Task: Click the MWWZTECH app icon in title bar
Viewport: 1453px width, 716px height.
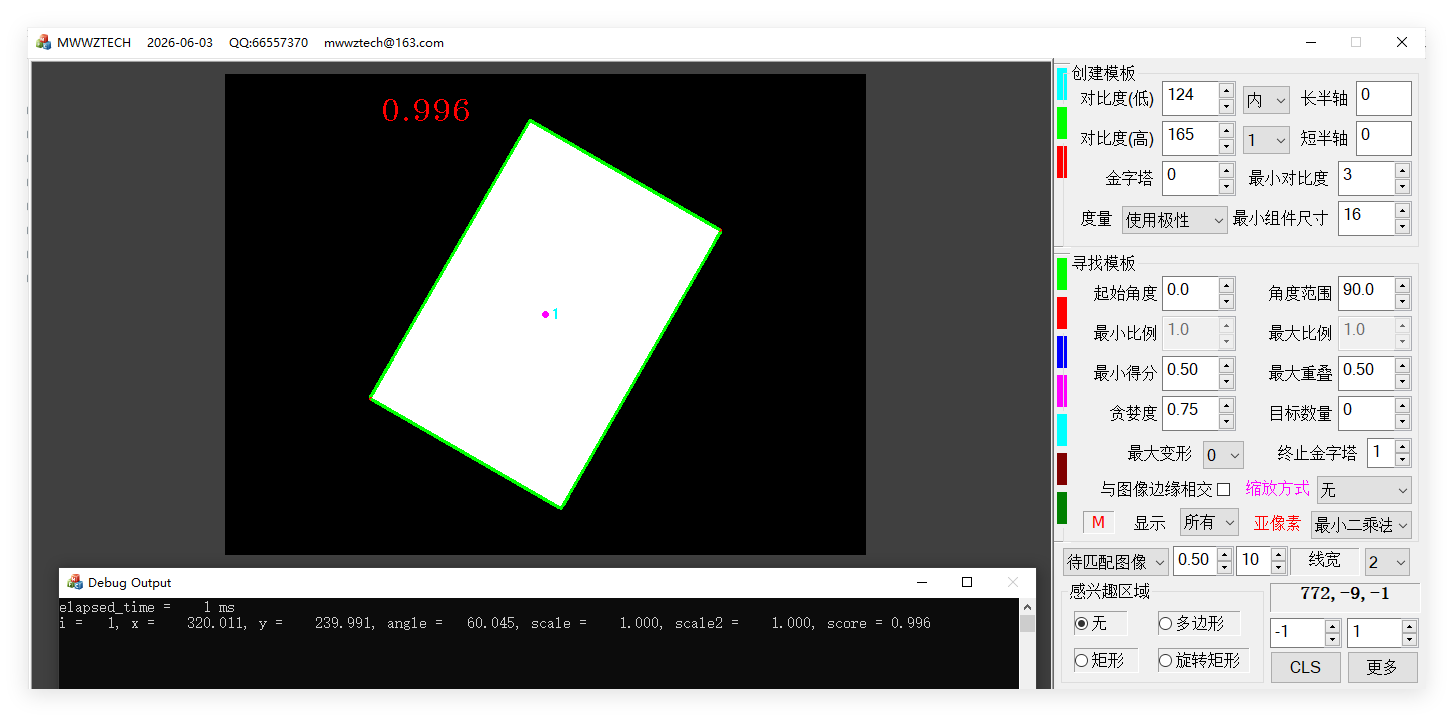Action: (x=43, y=42)
